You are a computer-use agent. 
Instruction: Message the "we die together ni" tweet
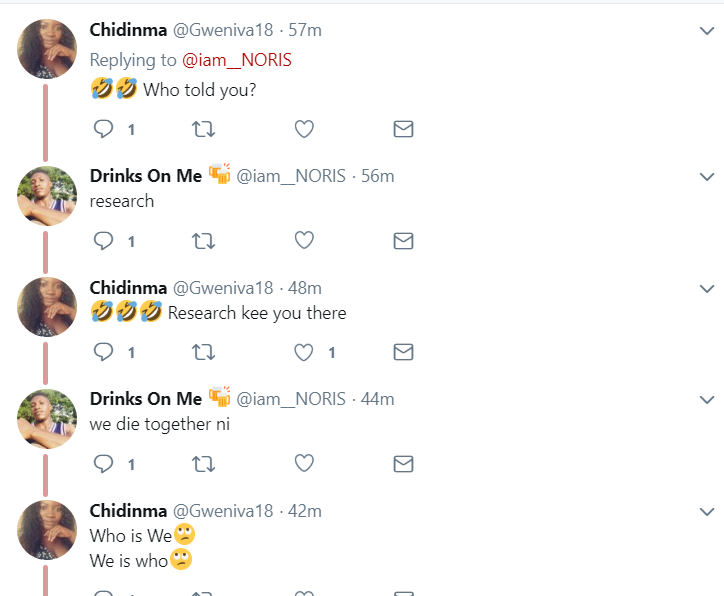403,464
